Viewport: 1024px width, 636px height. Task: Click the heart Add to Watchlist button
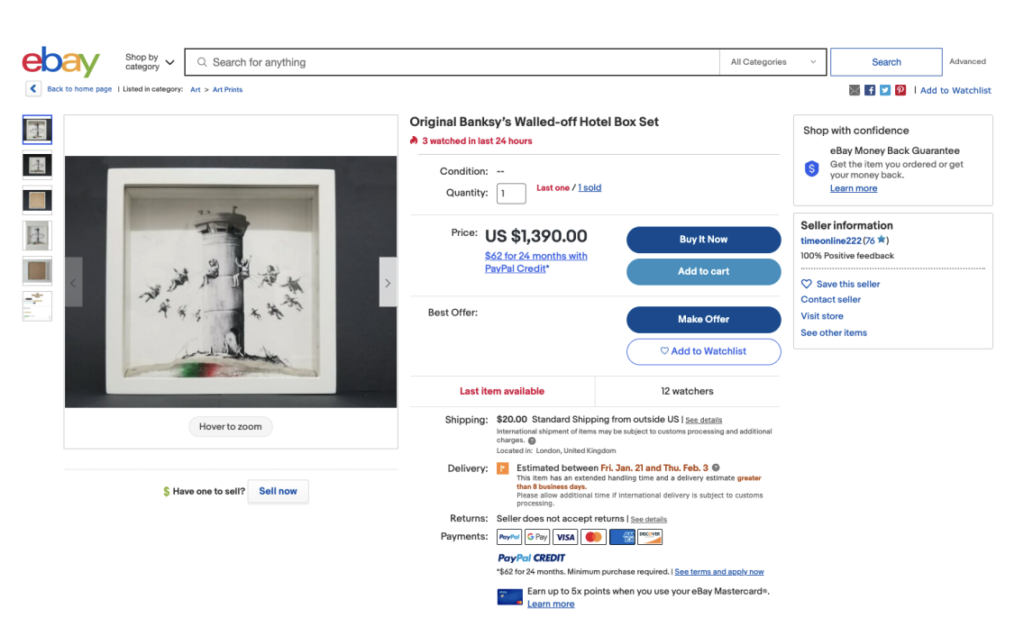tap(703, 351)
